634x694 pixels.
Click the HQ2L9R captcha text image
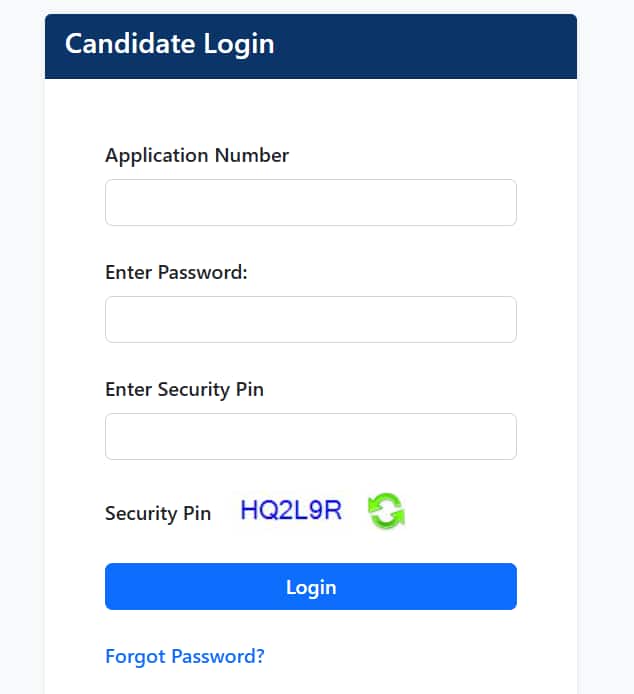pyautogui.click(x=291, y=511)
